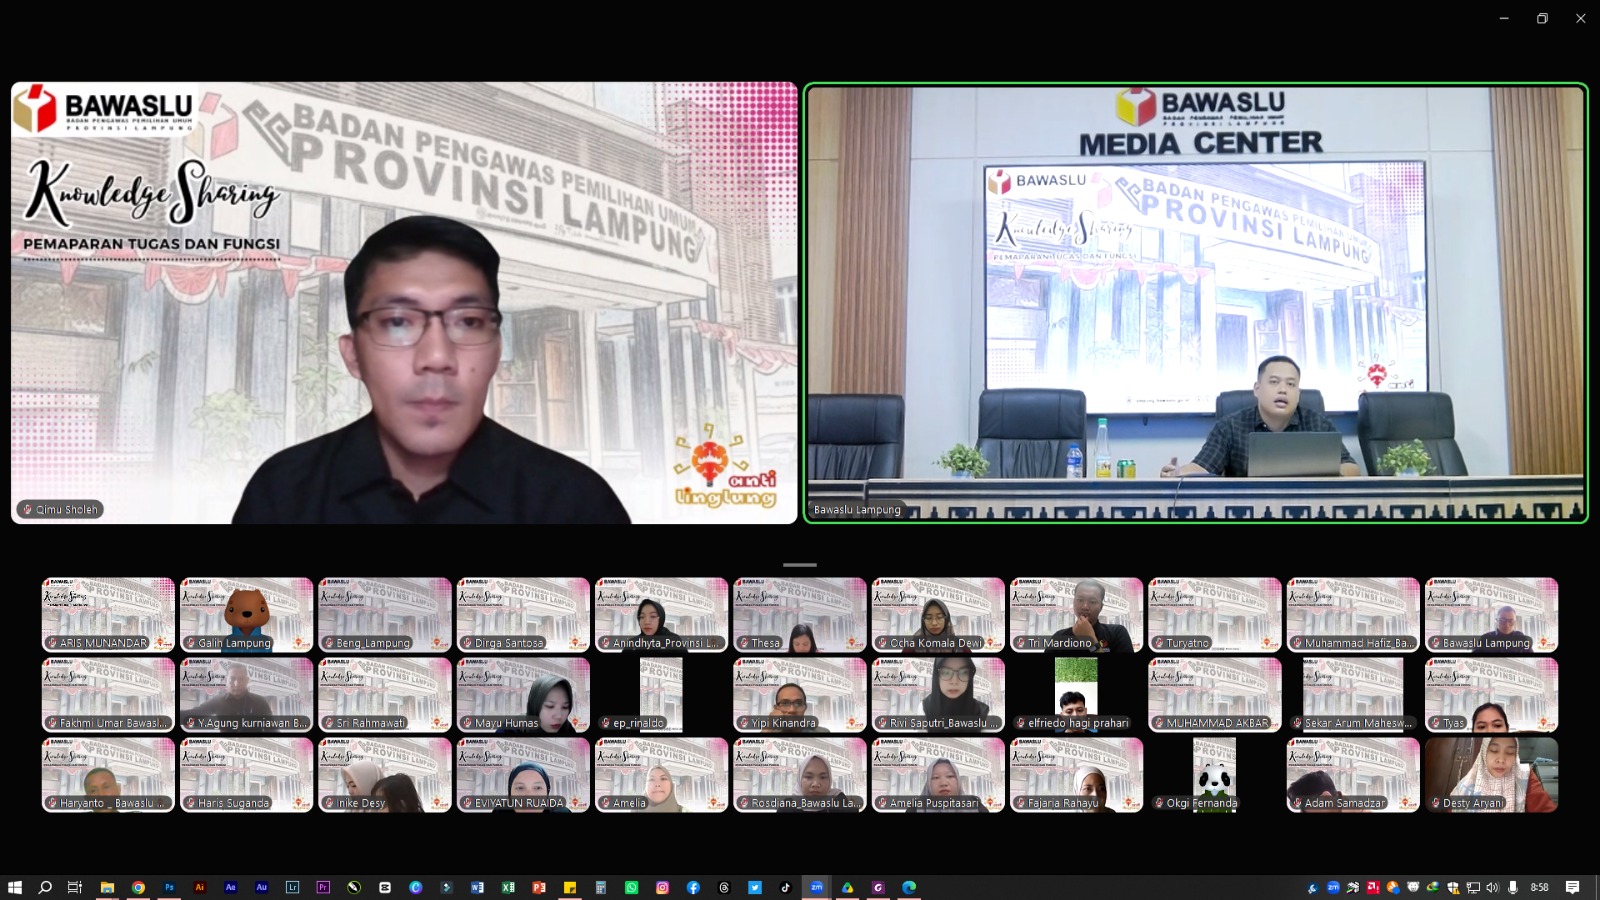
Task: Open Google Chrome from taskbar
Action: (138, 887)
